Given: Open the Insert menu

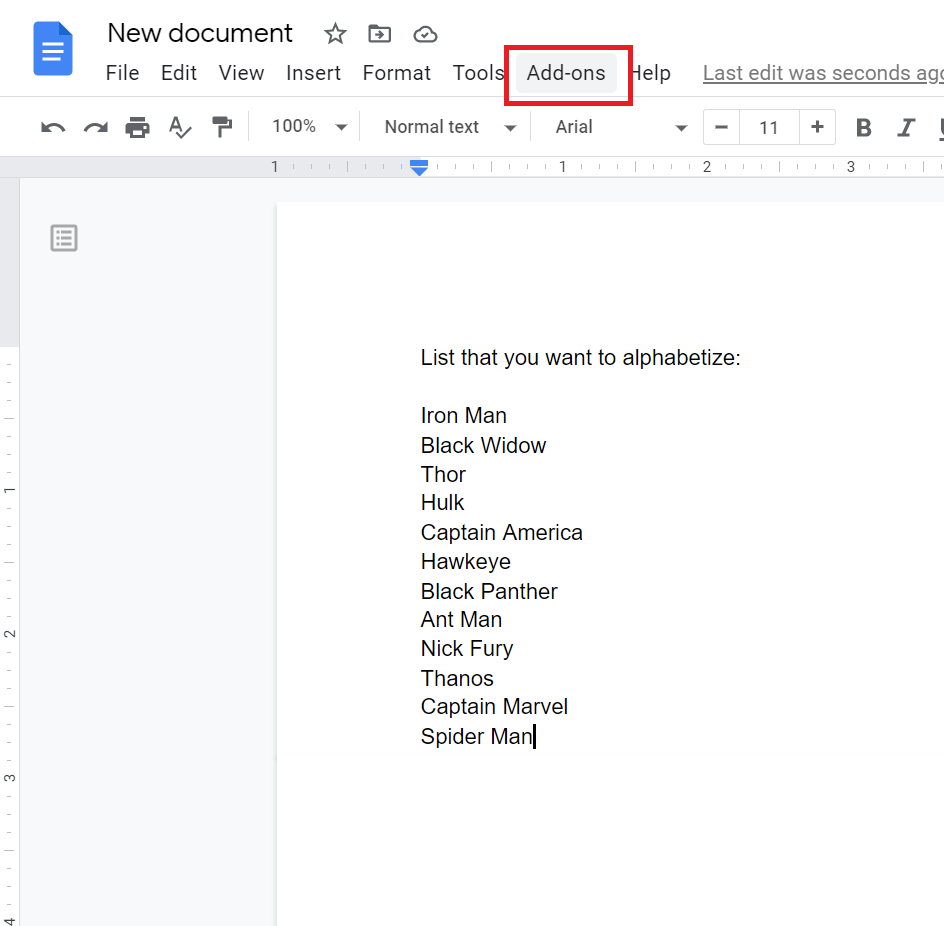Looking at the screenshot, I should click(x=313, y=73).
